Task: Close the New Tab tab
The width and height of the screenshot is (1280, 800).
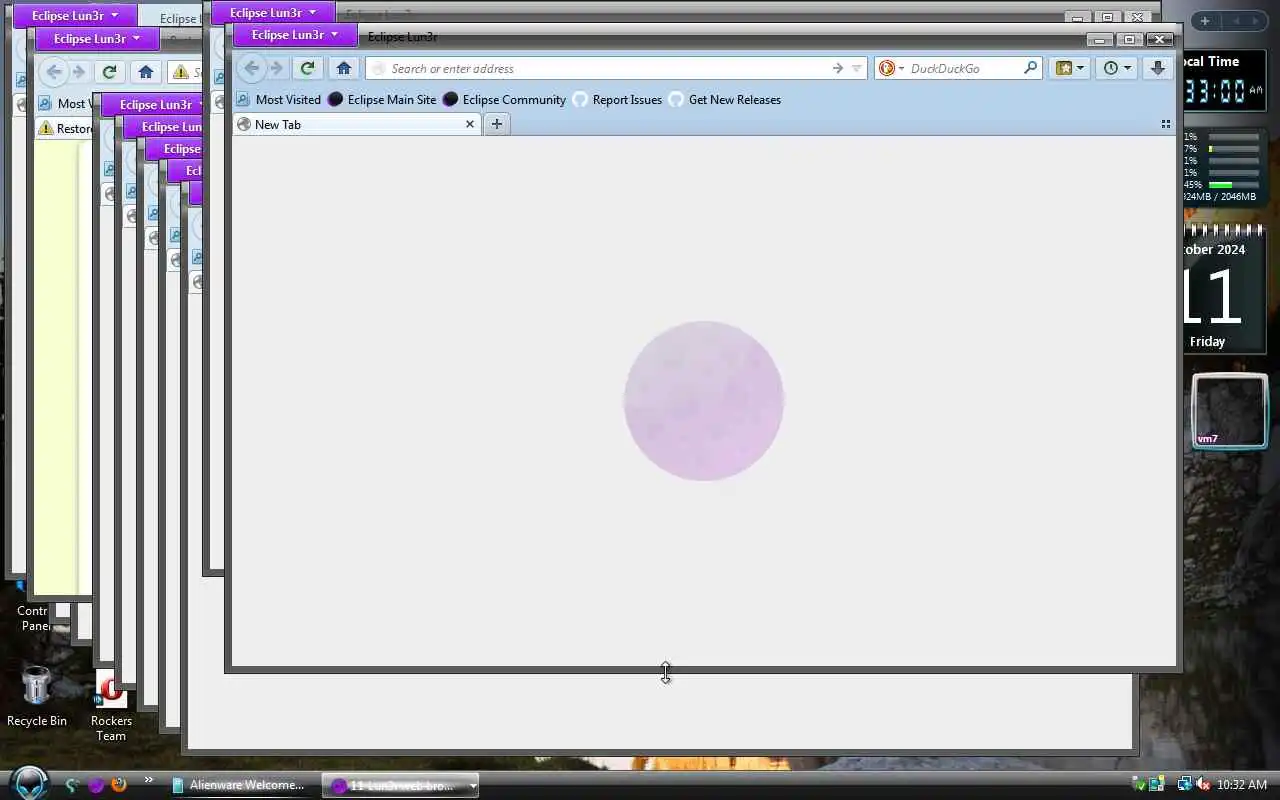Action: pyautogui.click(x=469, y=124)
